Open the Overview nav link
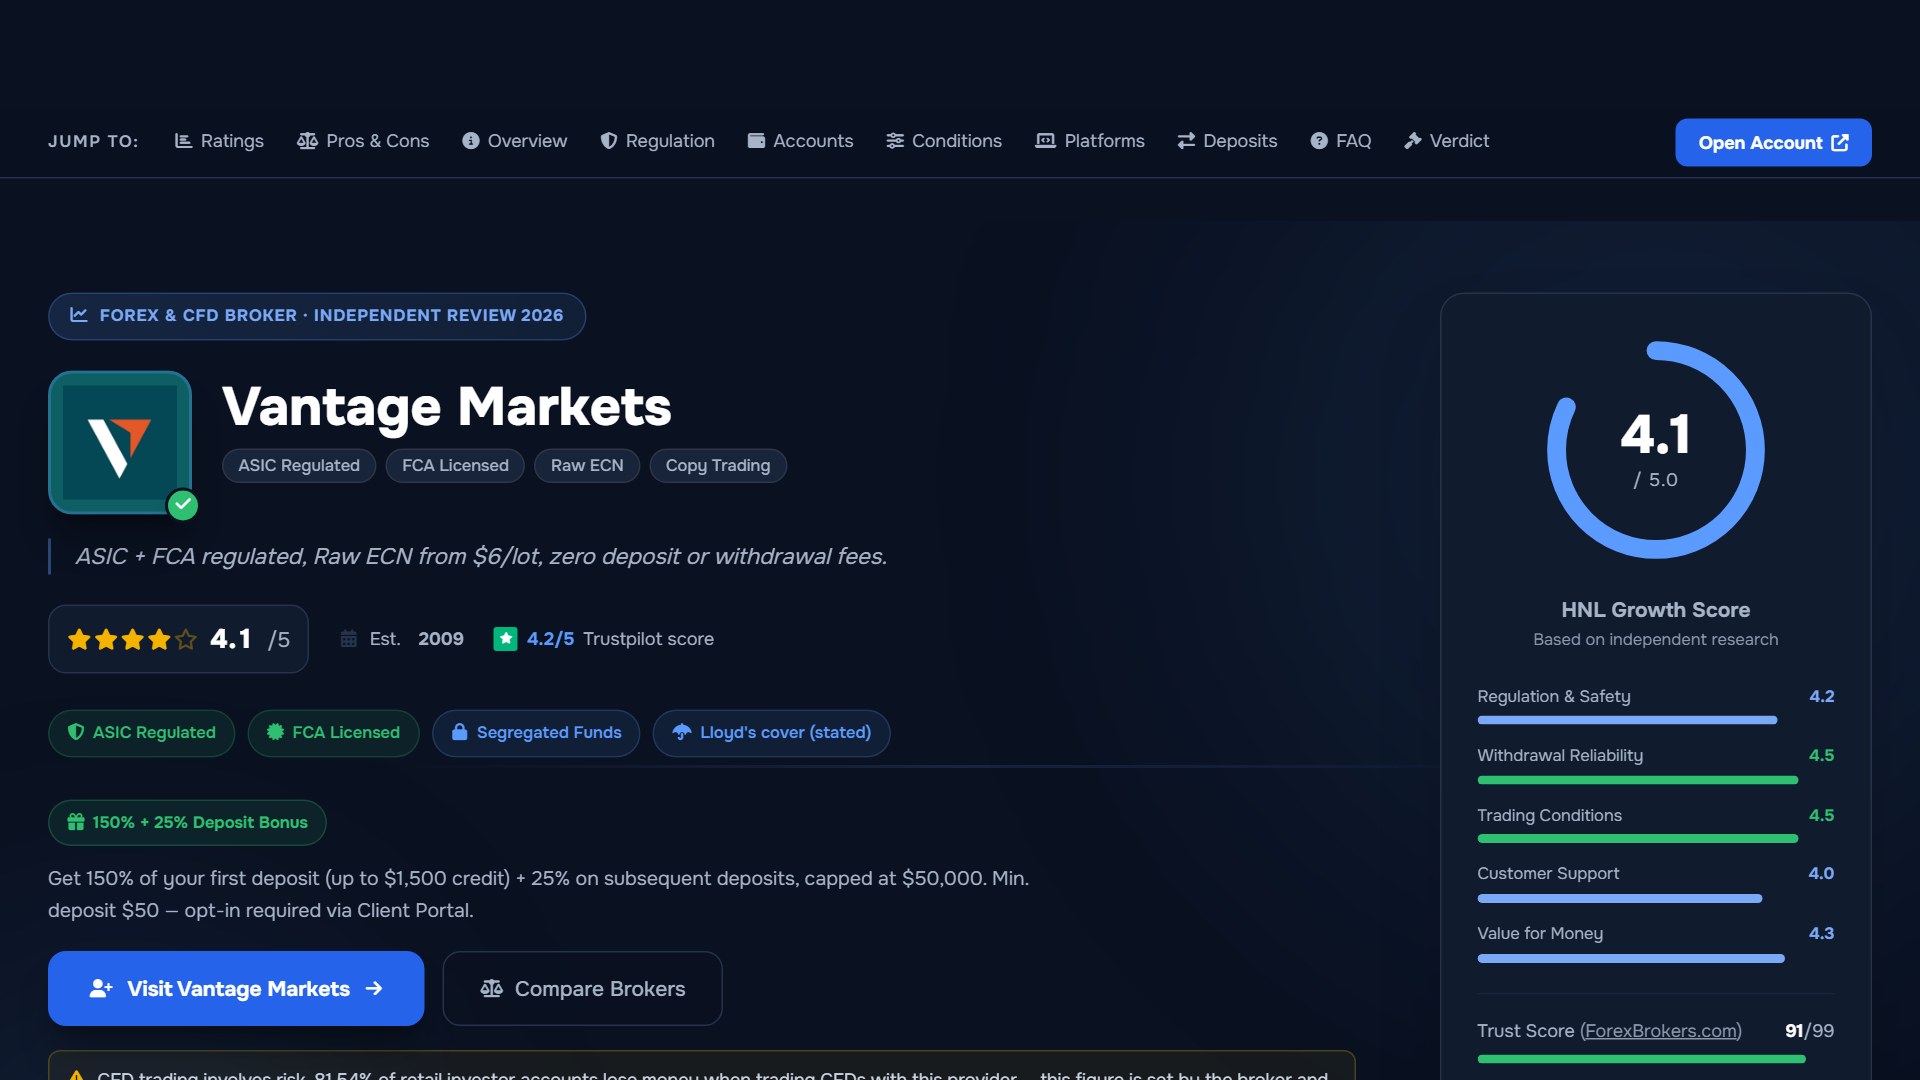Screen dimensions: 1920x1080 [x=515, y=141]
